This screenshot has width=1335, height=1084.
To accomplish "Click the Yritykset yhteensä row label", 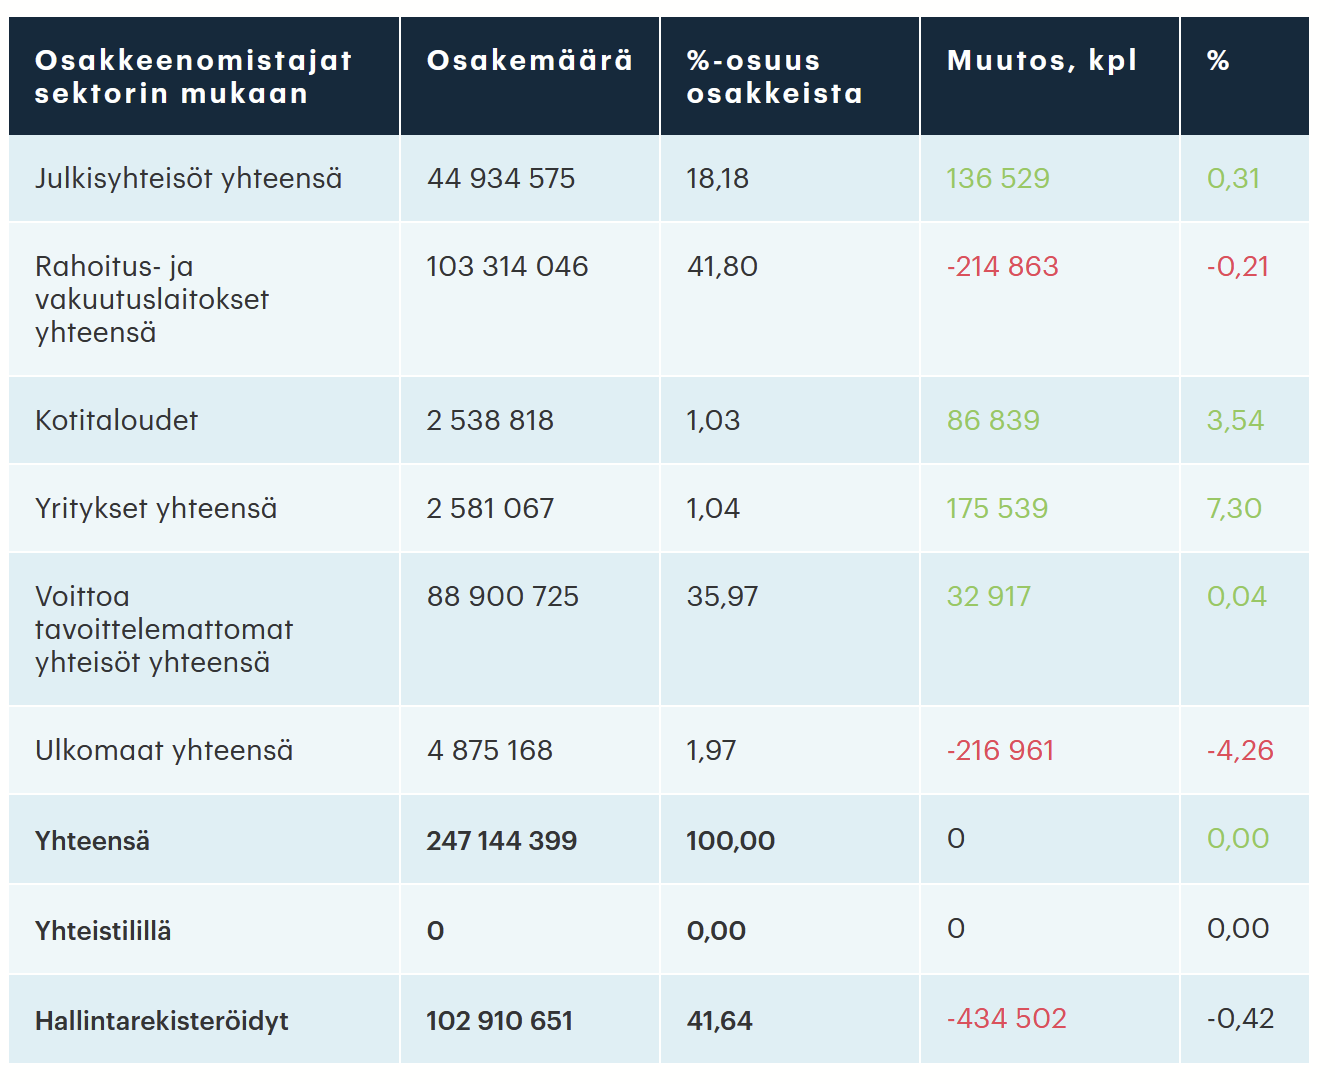I will (156, 509).
